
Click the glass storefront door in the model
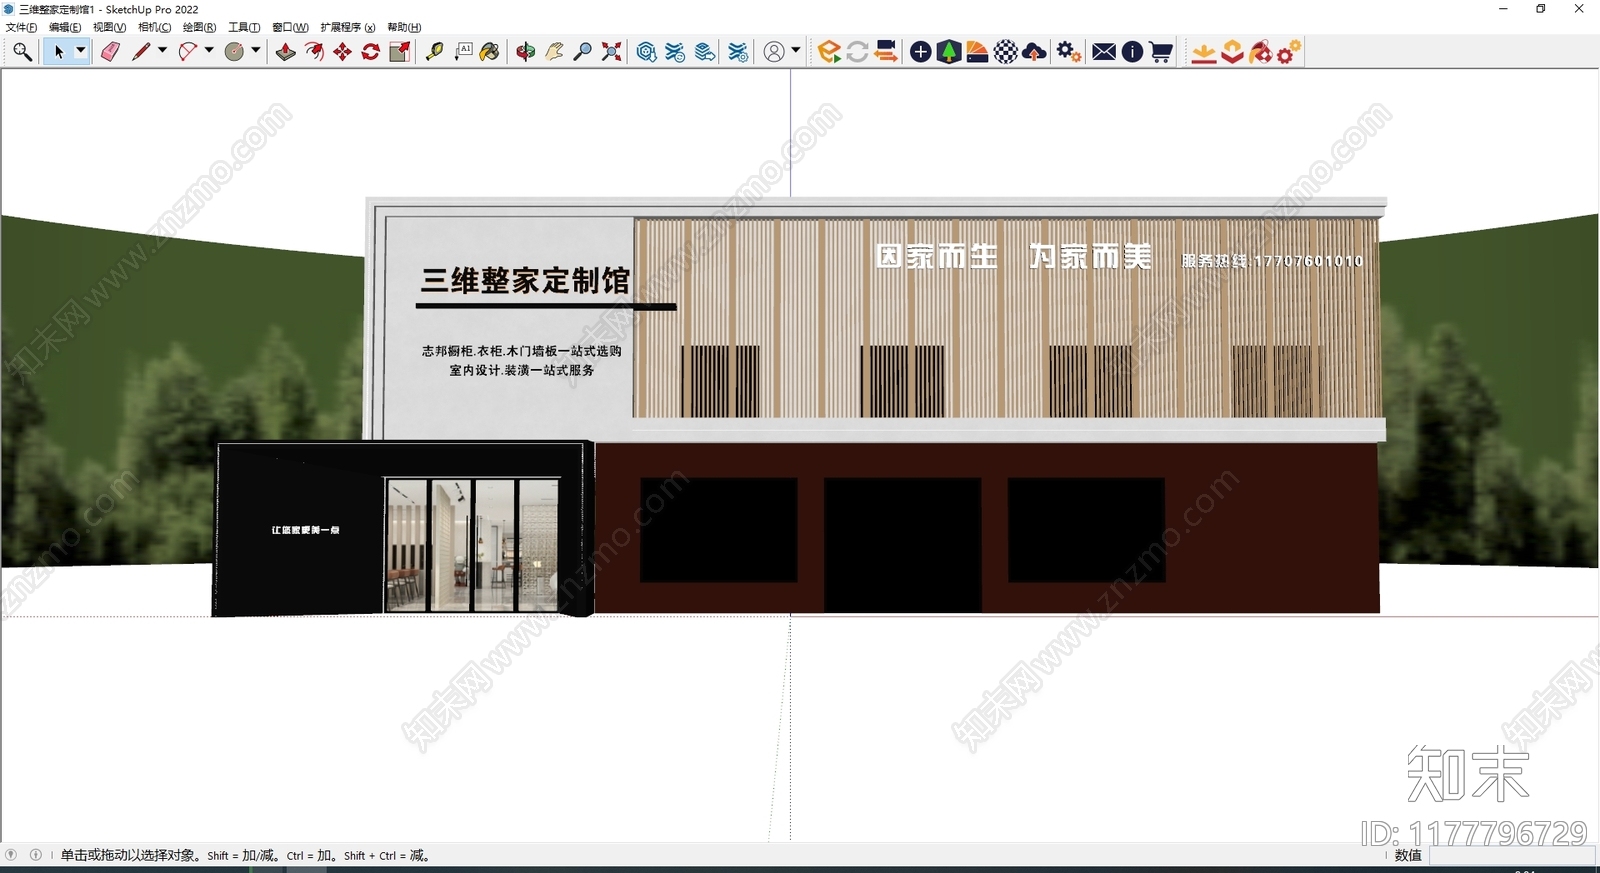pyautogui.click(x=472, y=545)
